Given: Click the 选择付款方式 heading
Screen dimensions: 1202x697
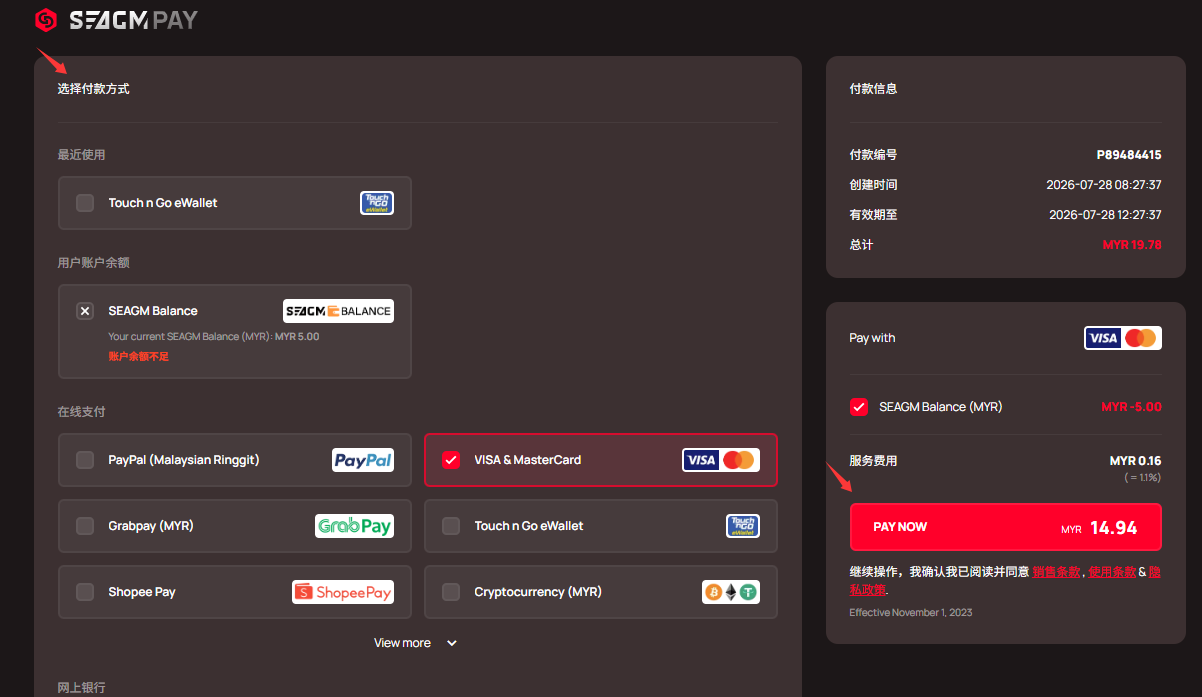Looking at the screenshot, I should 93,89.
